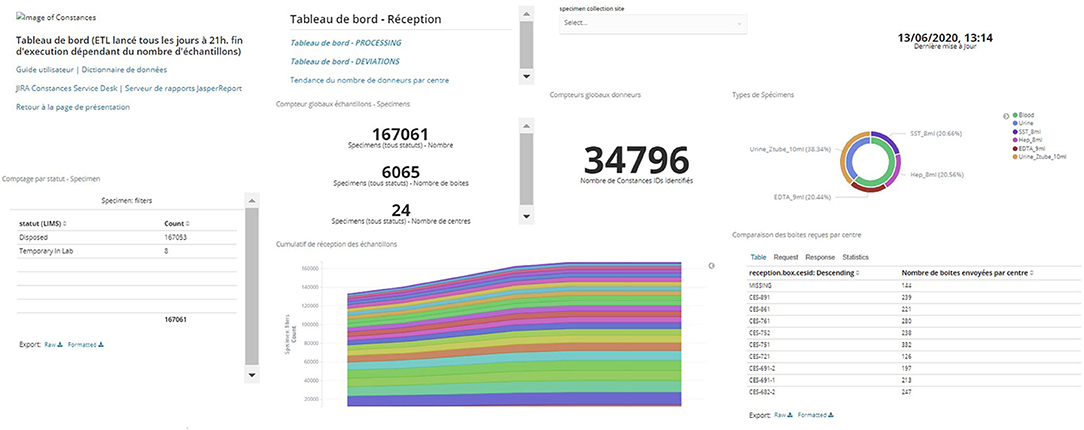Click the CES-721 row
The width and height of the screenshot is (1084, 430).
pyautogui.click(x=913, y=357)
